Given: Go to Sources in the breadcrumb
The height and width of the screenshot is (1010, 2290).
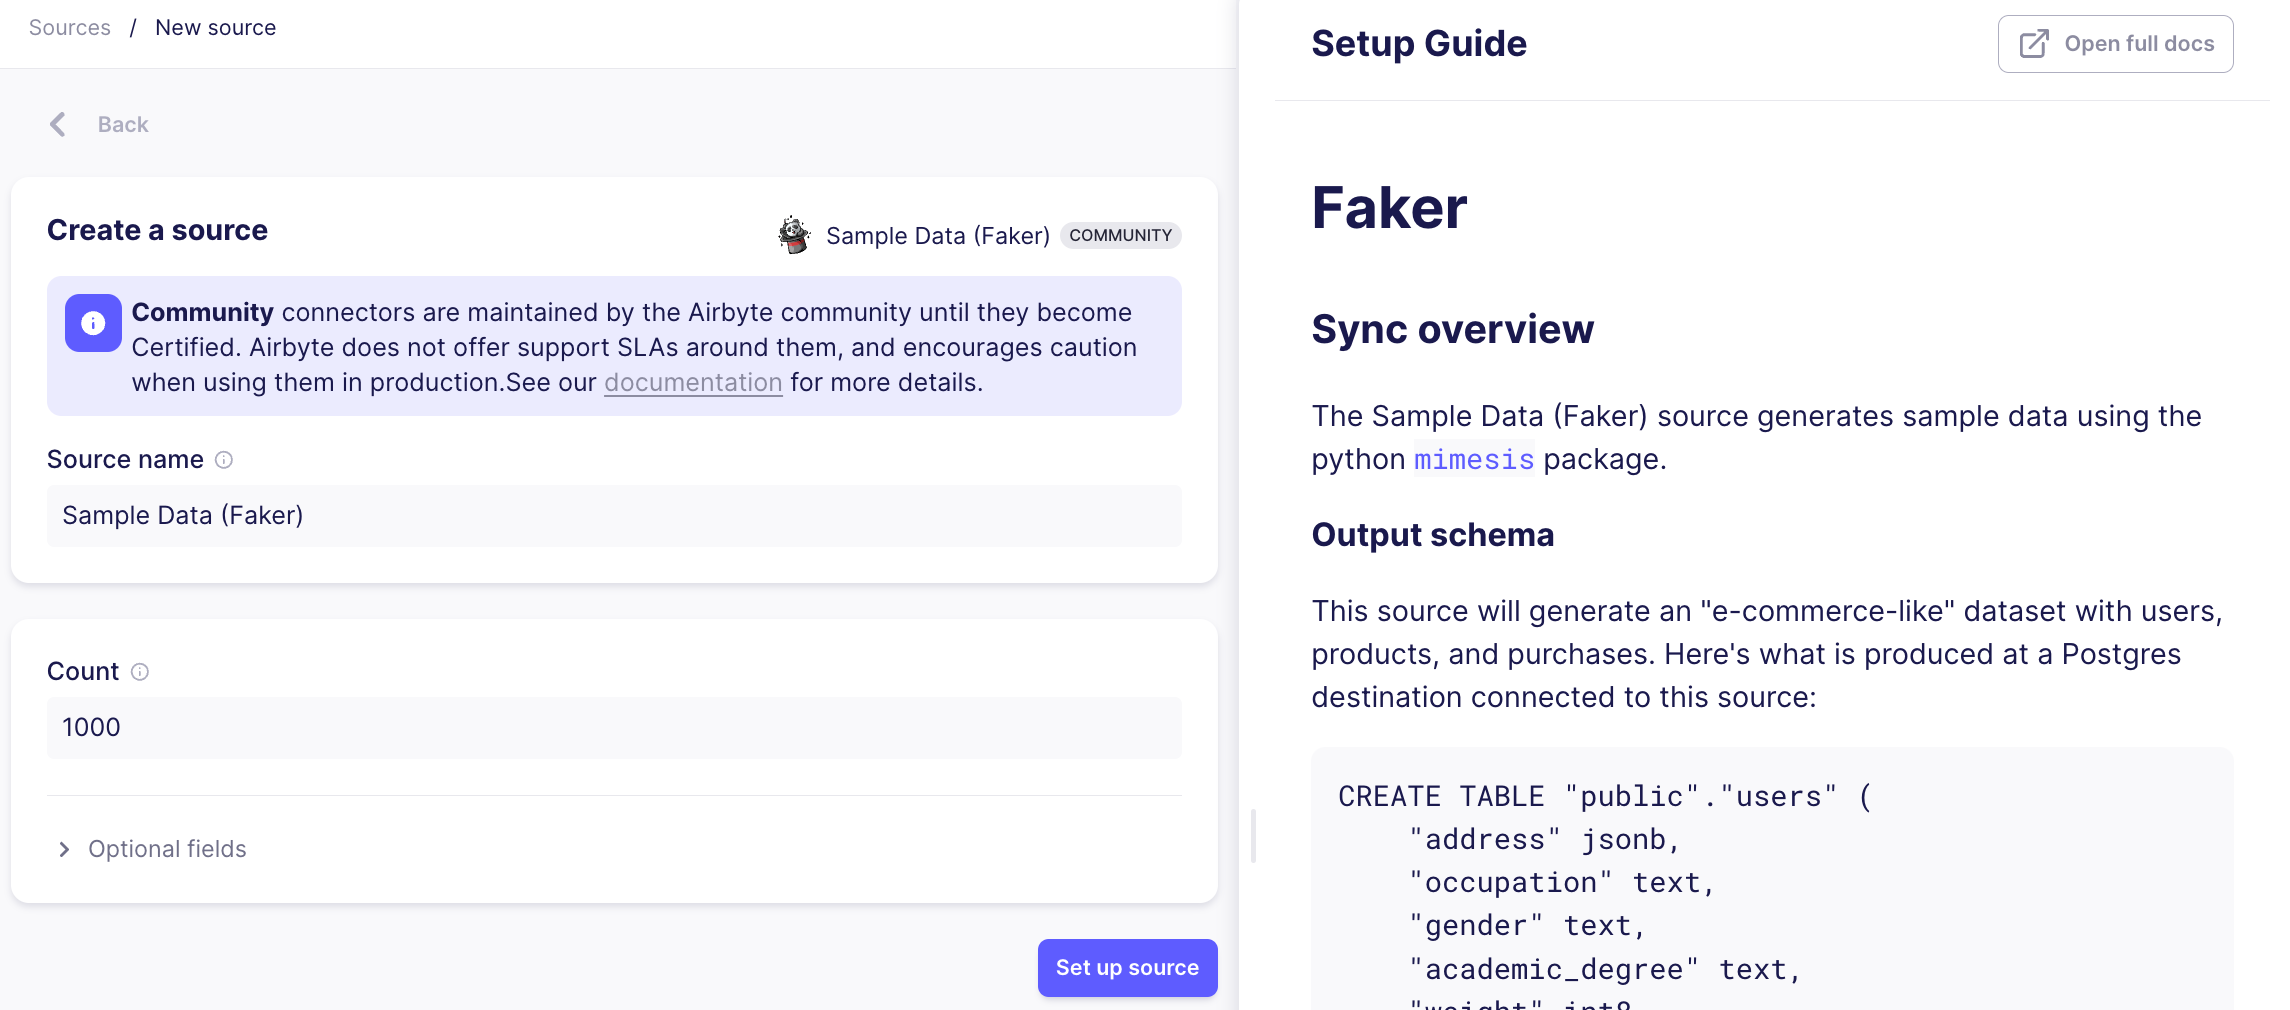Looking at the screenshot, I should (69, 28).
